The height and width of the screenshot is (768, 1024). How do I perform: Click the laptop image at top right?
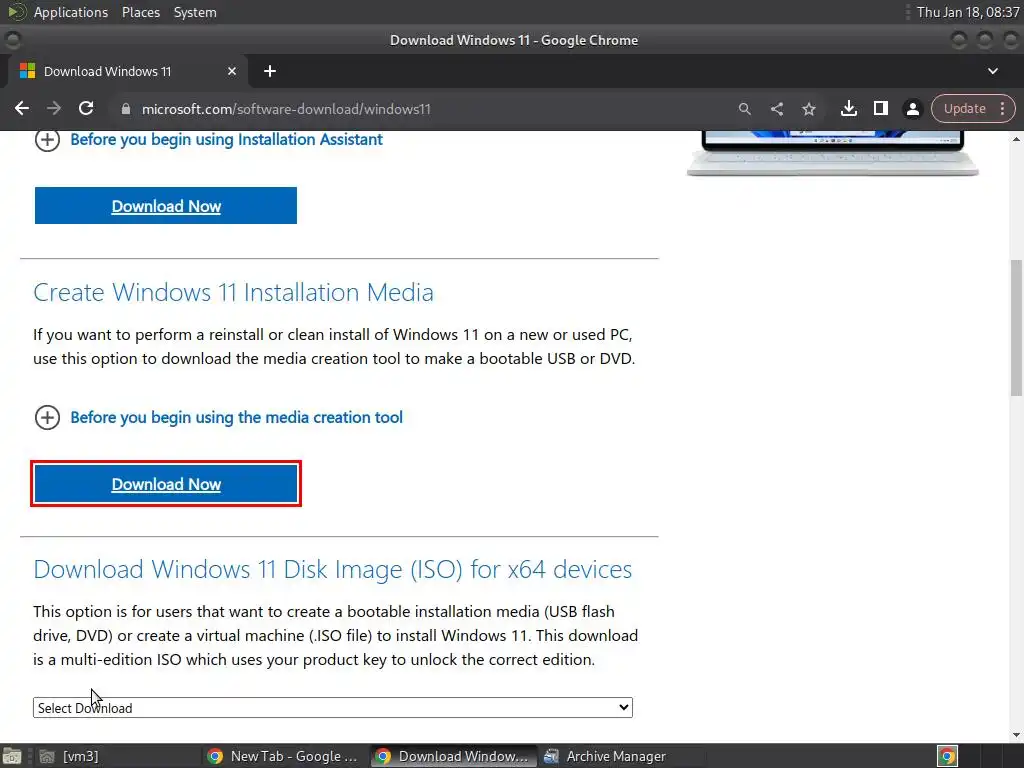[x=833, y=153]
